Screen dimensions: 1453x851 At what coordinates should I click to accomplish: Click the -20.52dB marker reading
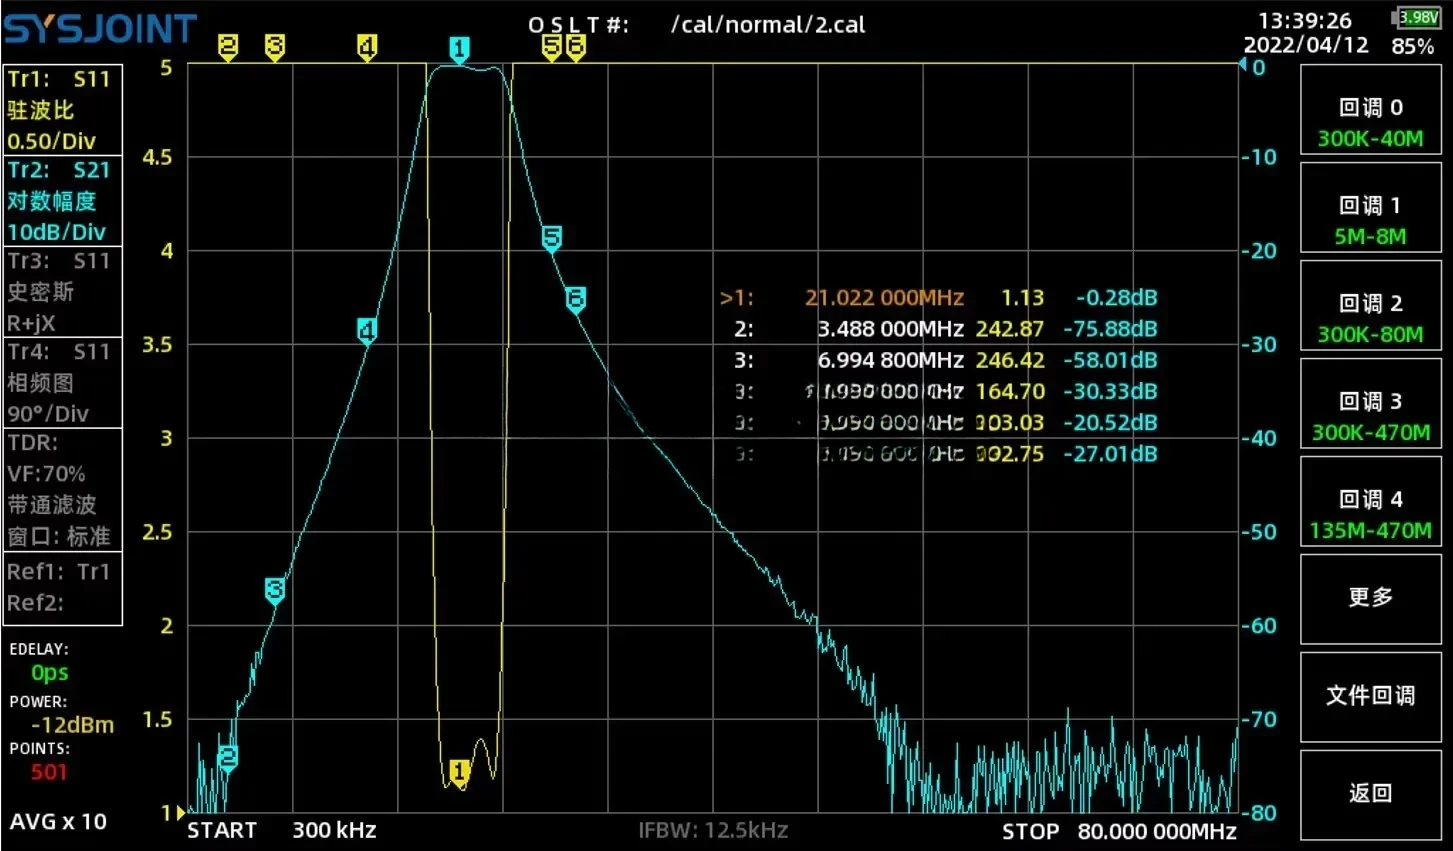coord(1110,423)
